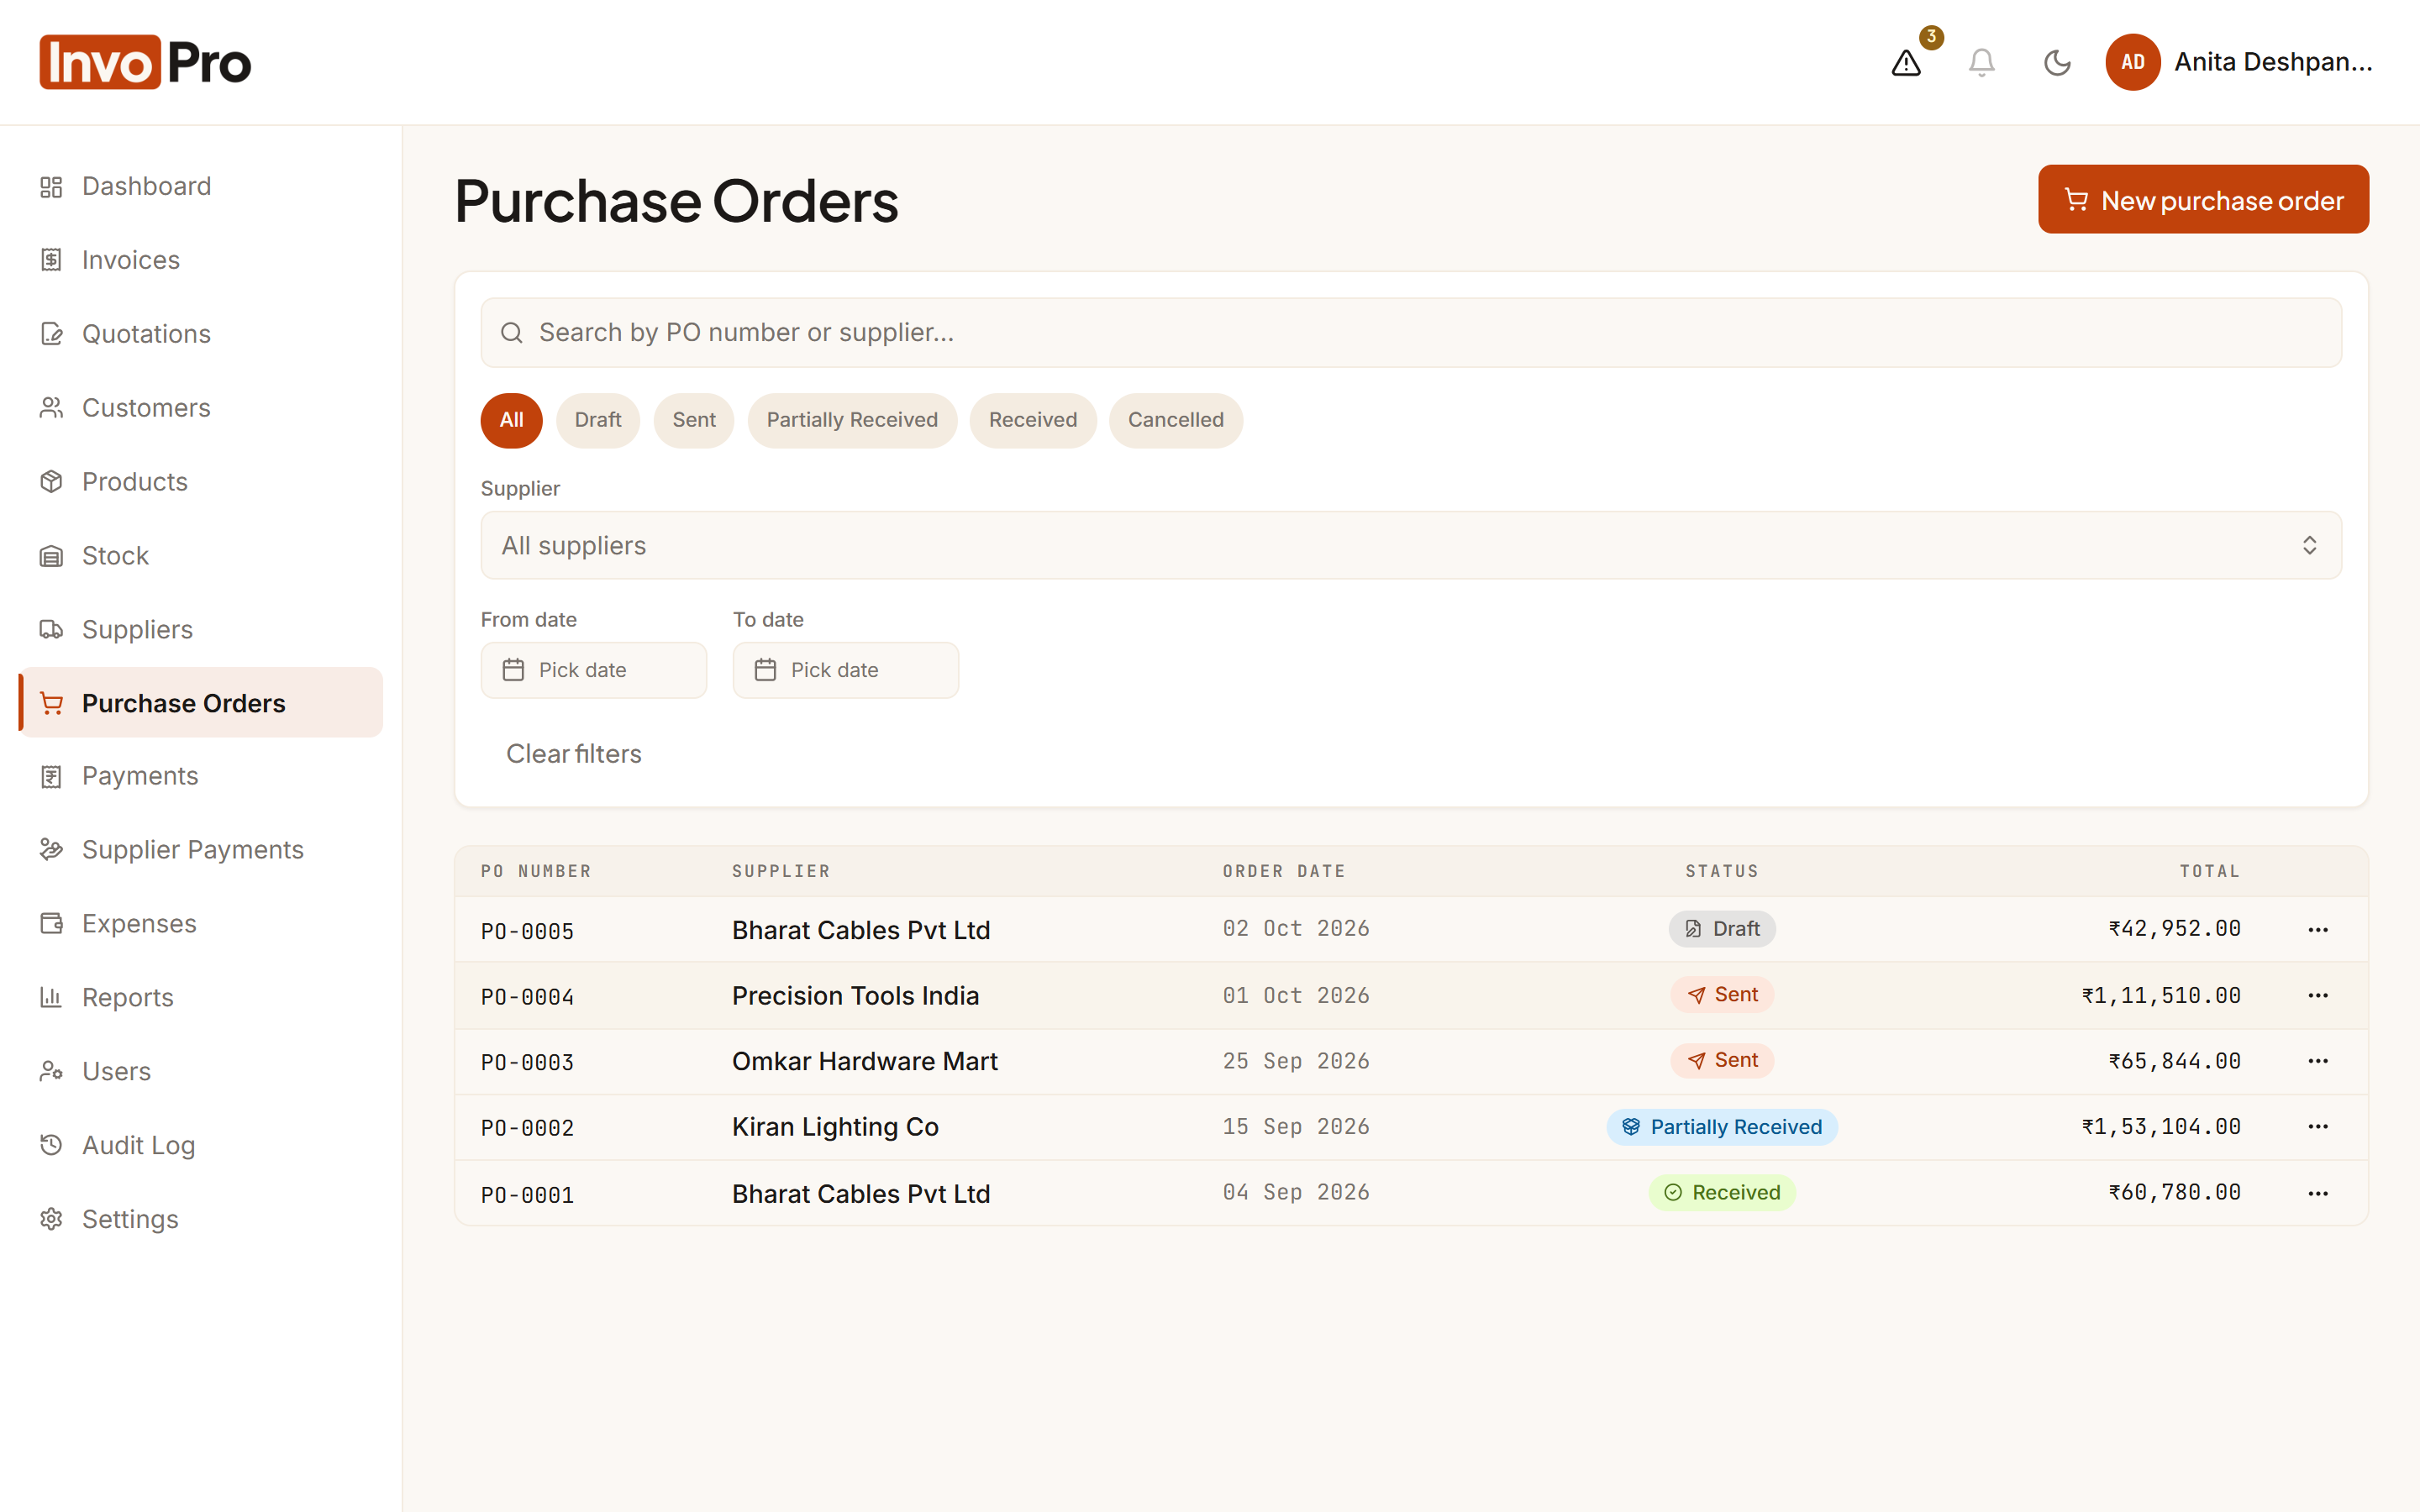
Task: Open actions menu for PO-0005
Action: (2318, 930)
